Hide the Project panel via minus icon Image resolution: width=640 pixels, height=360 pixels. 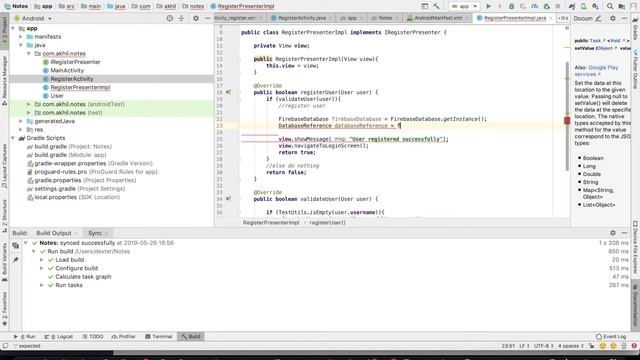click(207, 18)
